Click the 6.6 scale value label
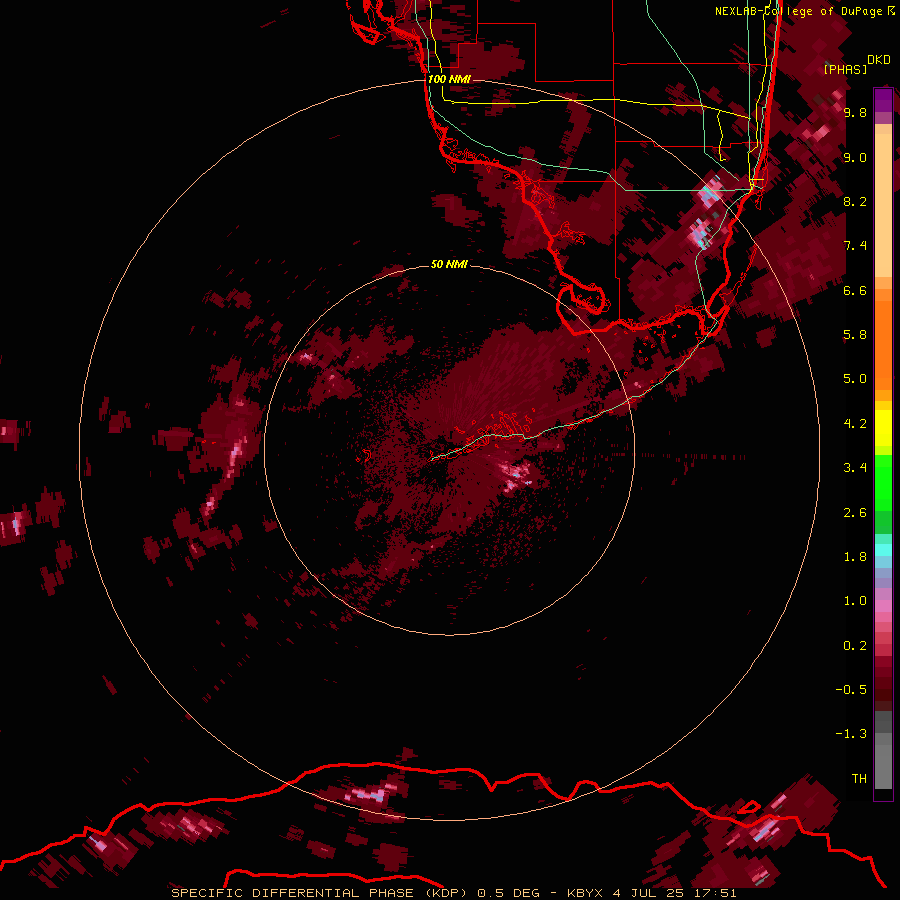 855,290
